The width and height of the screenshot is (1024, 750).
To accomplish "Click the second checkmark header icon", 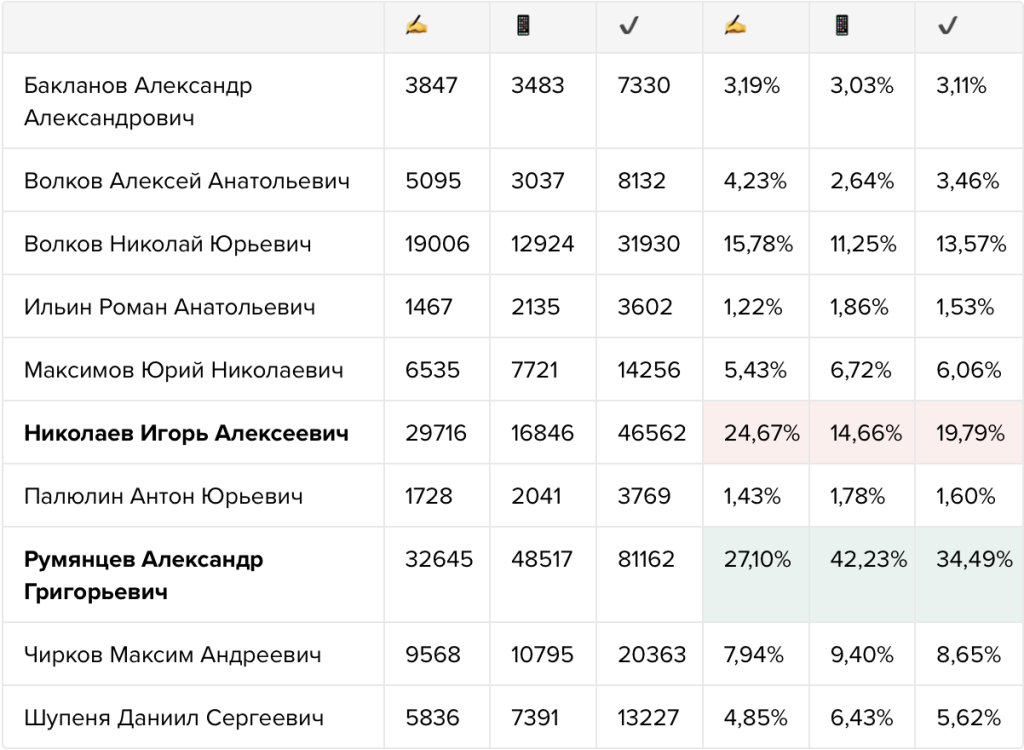I will tap(947, 26).
